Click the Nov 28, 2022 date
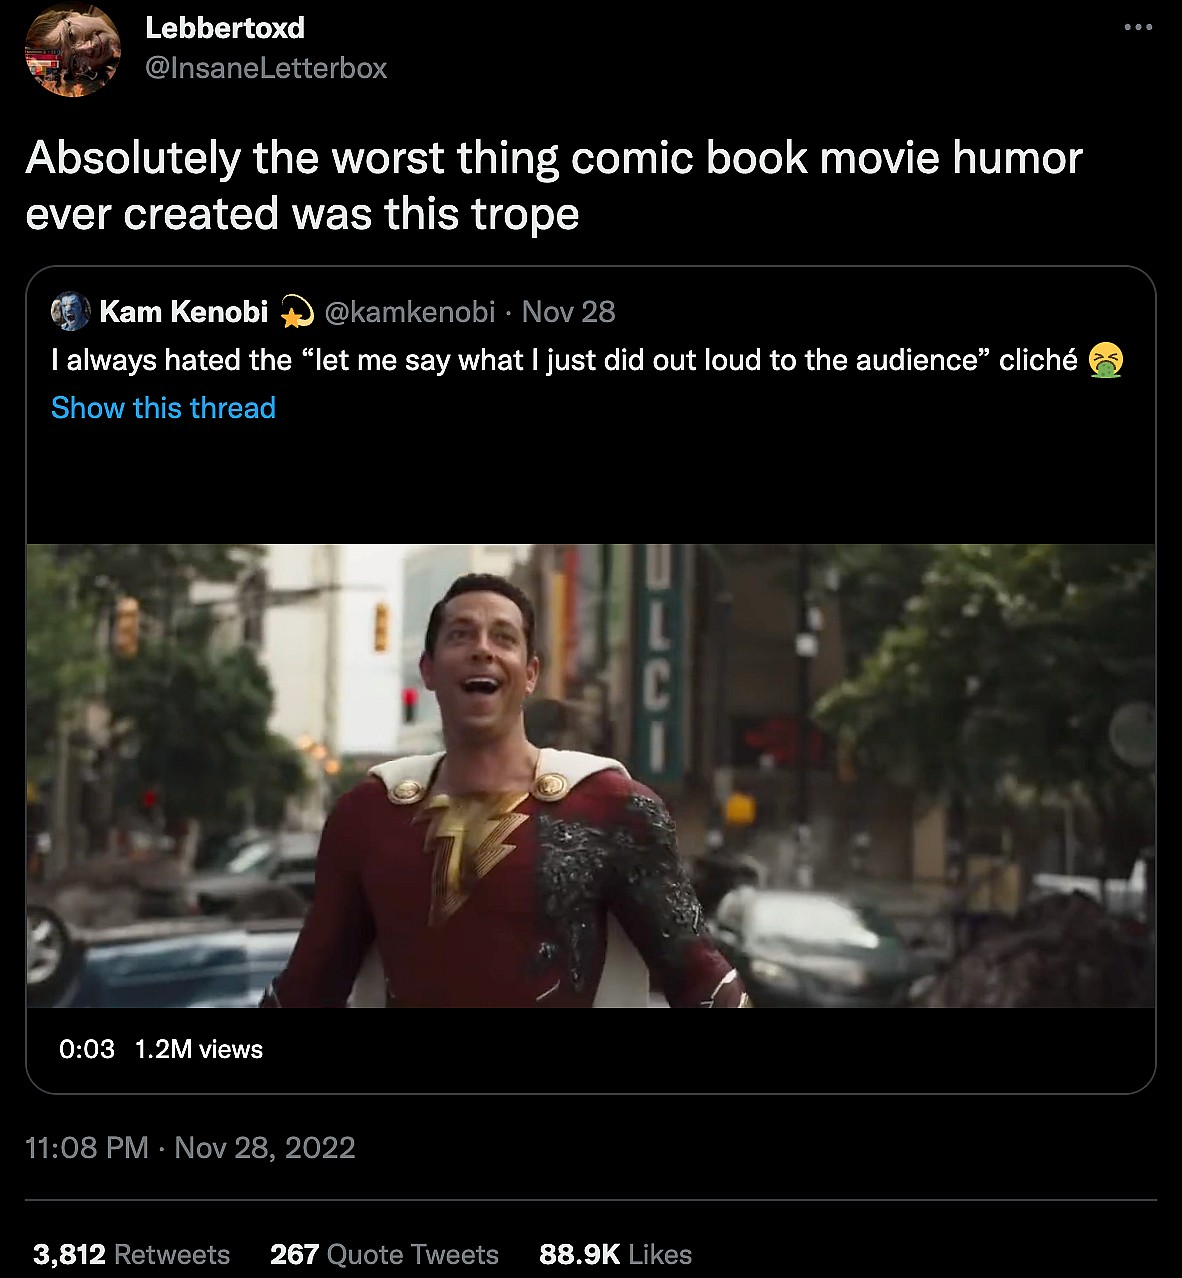 click(265, 1147)
